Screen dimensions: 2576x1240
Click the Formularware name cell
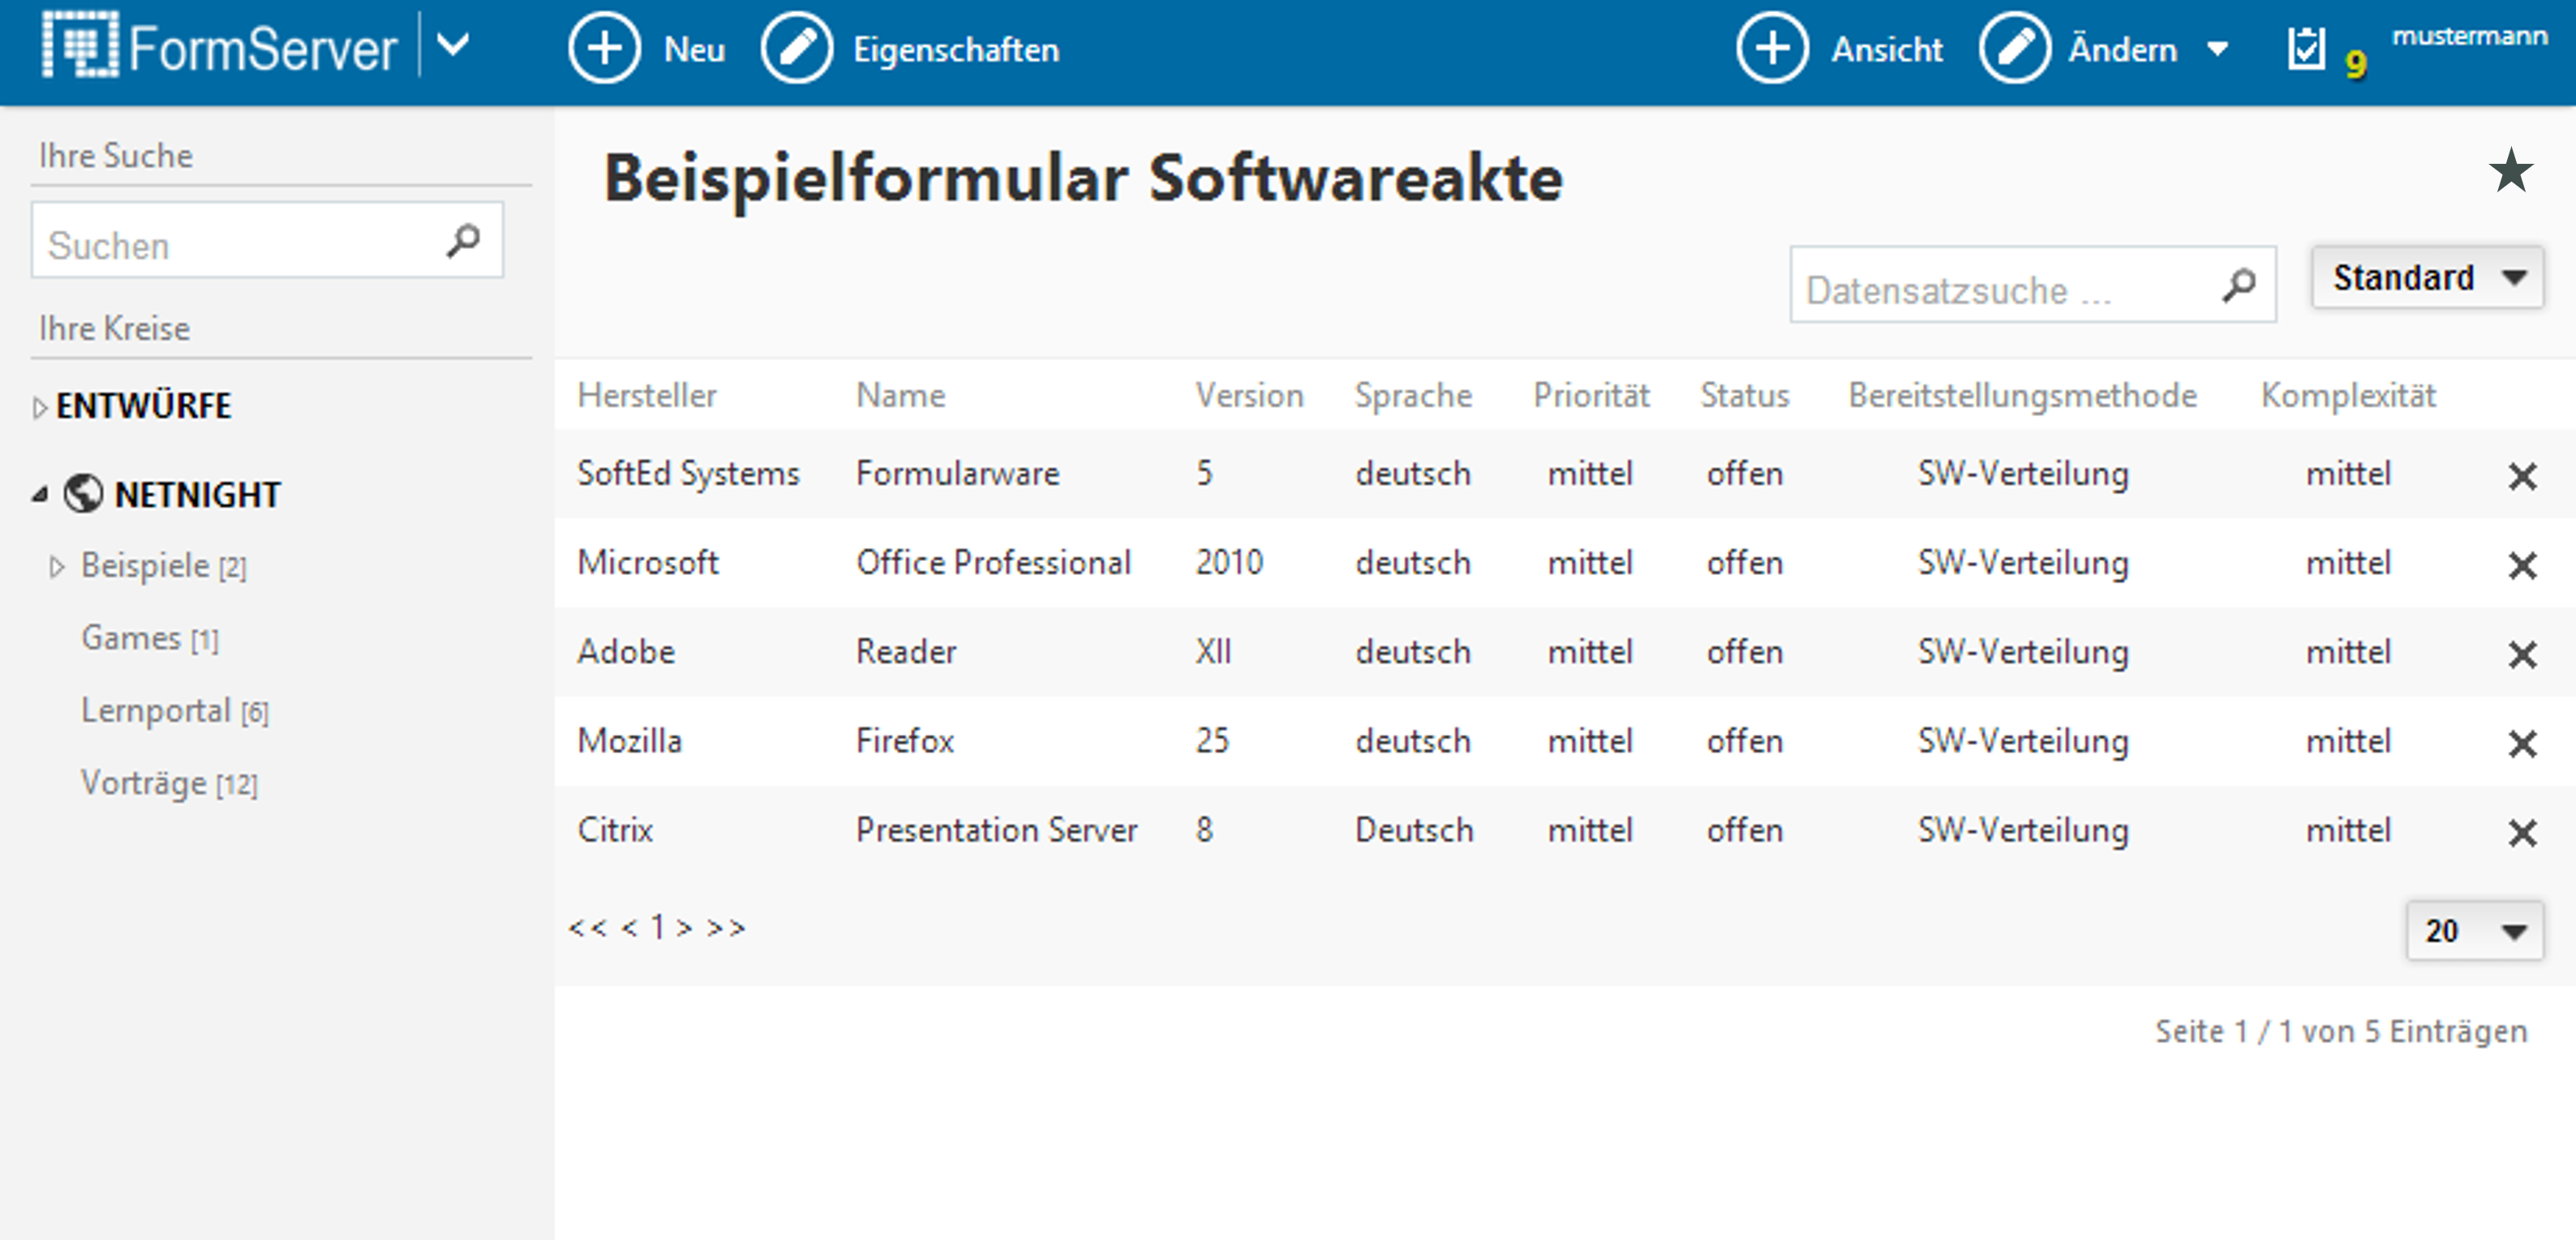(x=957, y=473)
